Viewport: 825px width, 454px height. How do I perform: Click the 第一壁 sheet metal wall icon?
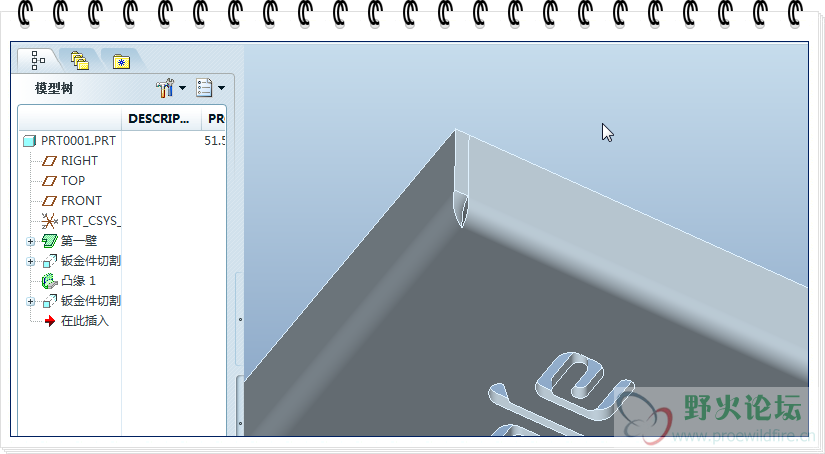click(x=49, y=241)
